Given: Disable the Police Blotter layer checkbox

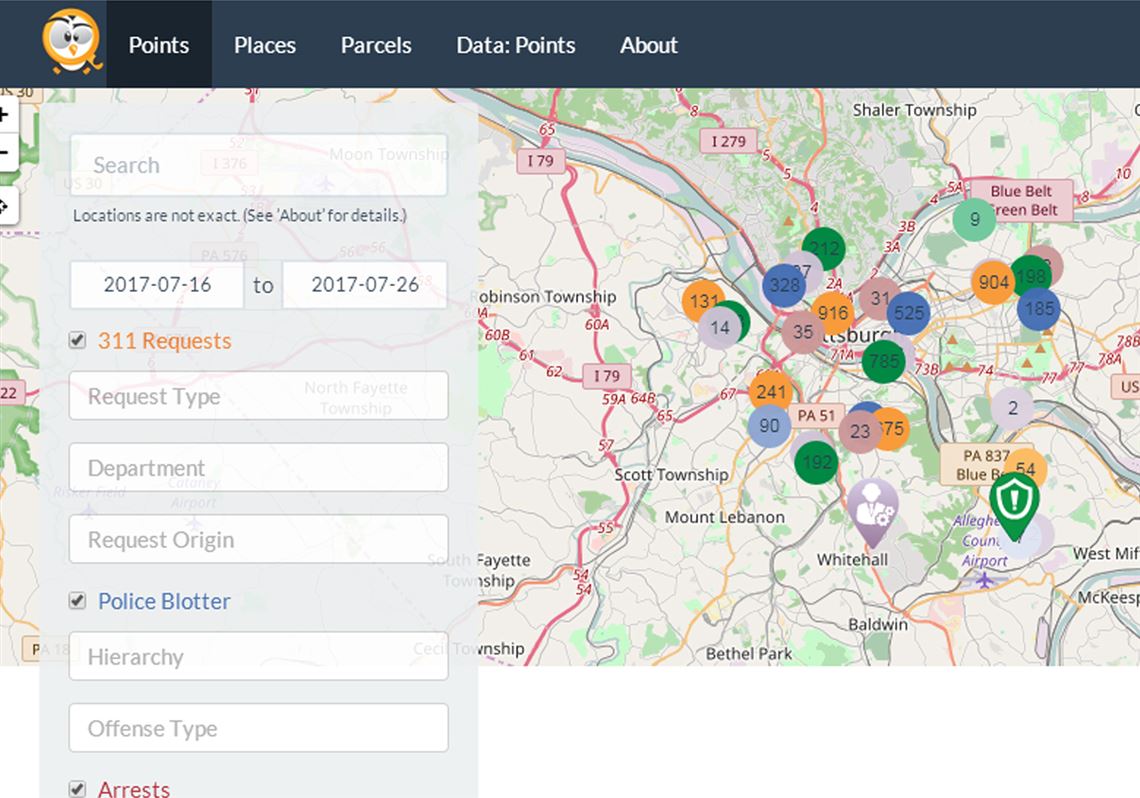Looking at the screenshot, I should (x=77, y=600).
